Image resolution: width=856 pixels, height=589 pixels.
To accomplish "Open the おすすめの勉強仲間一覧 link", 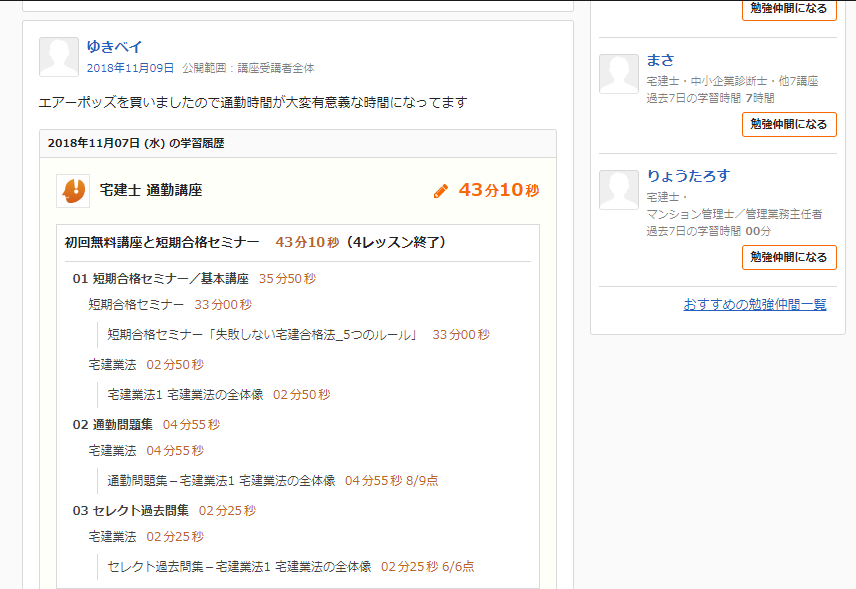I will pyautogui.click(x=755, y=305).
